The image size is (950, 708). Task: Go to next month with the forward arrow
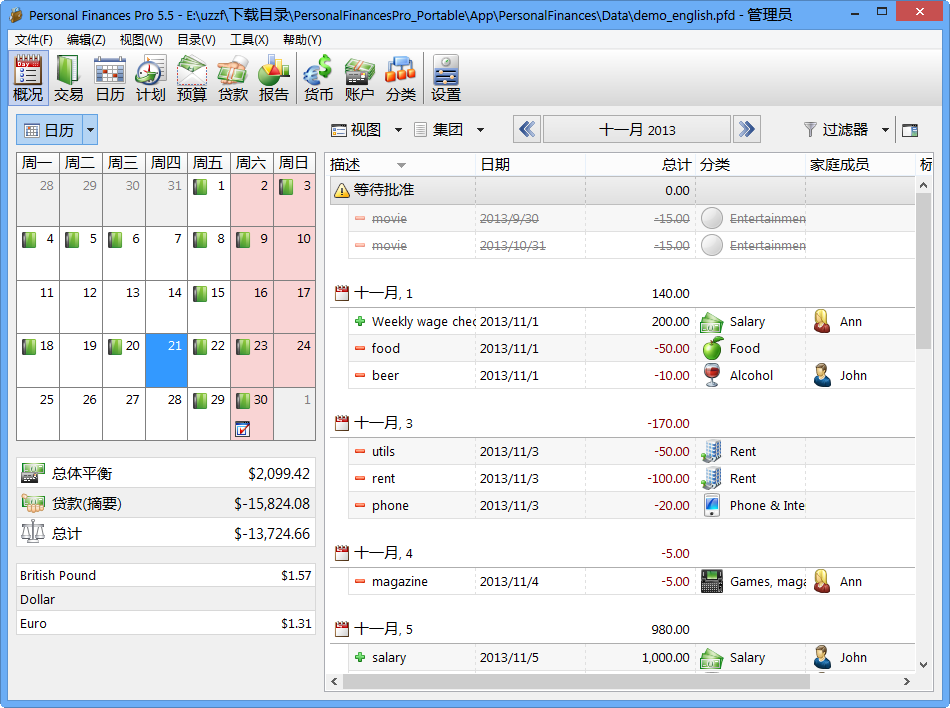[x=747, y=129]
